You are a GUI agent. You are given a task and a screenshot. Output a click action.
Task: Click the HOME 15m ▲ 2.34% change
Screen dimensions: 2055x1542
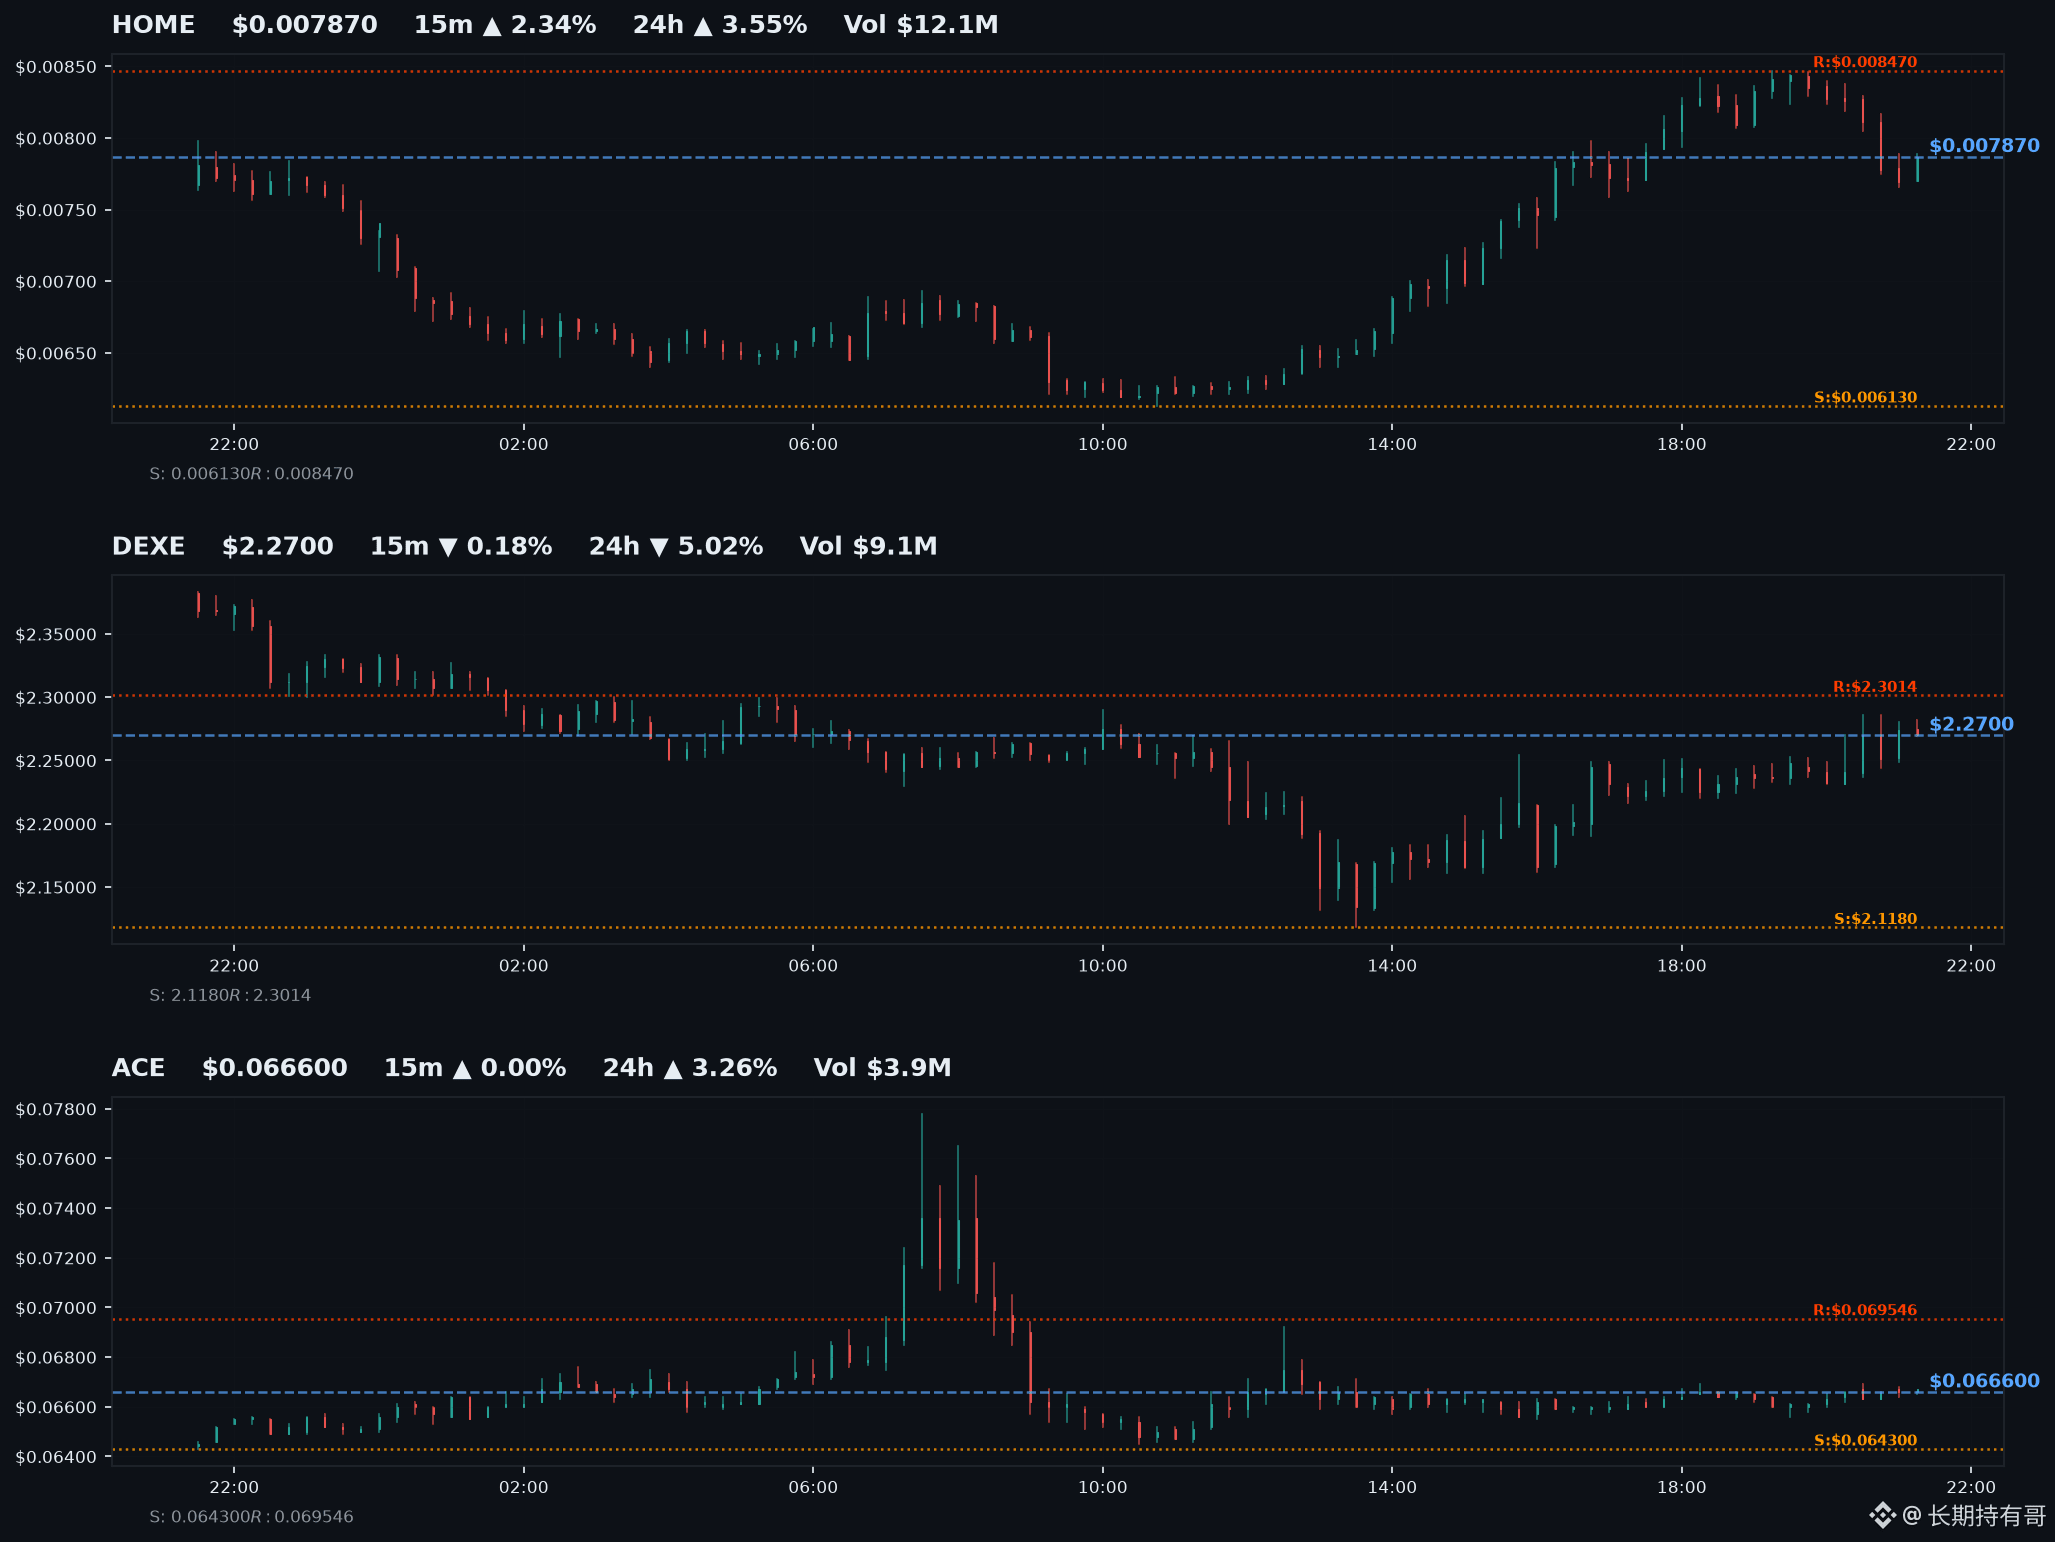(505, 25)
